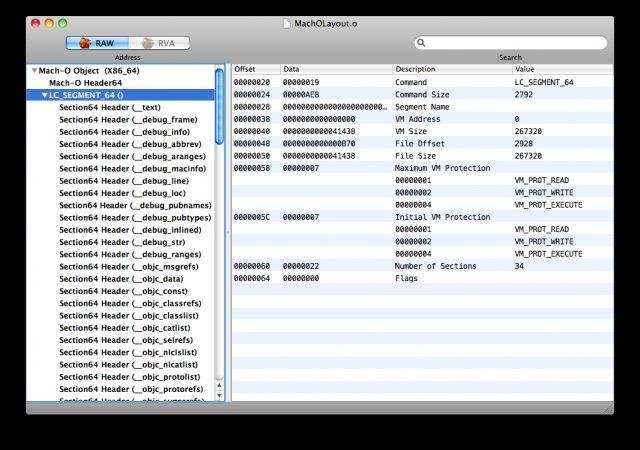The image size is (640, 450).
Task: Select the Command Size row value 2792
Action: (523, 95)
